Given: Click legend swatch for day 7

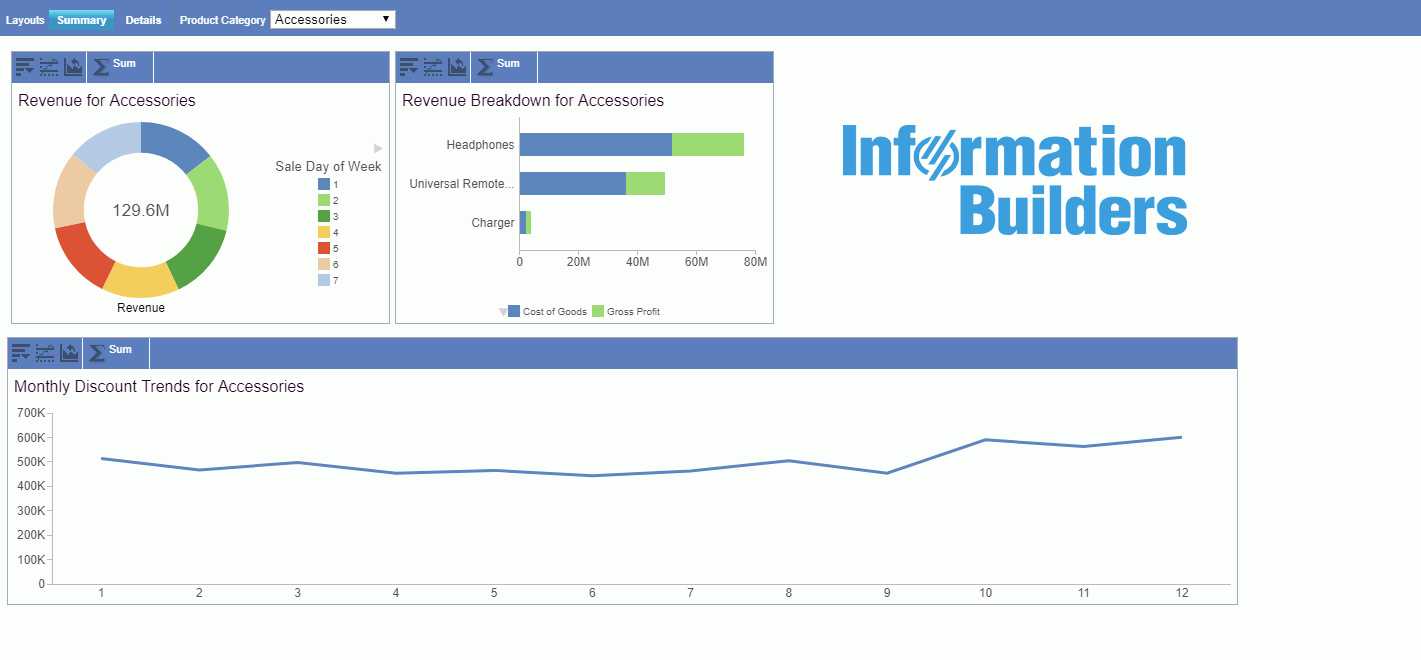Looking at the screenshot, I should click(324, 280).
